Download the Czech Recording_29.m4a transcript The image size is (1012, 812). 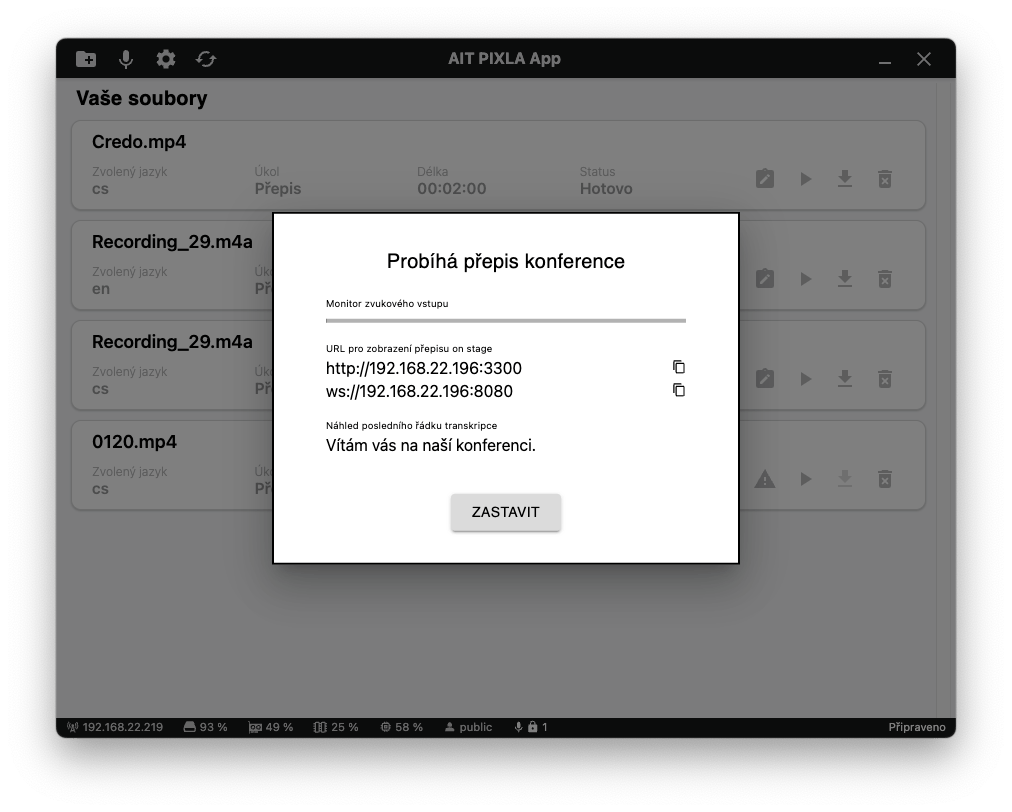[845, 379]
